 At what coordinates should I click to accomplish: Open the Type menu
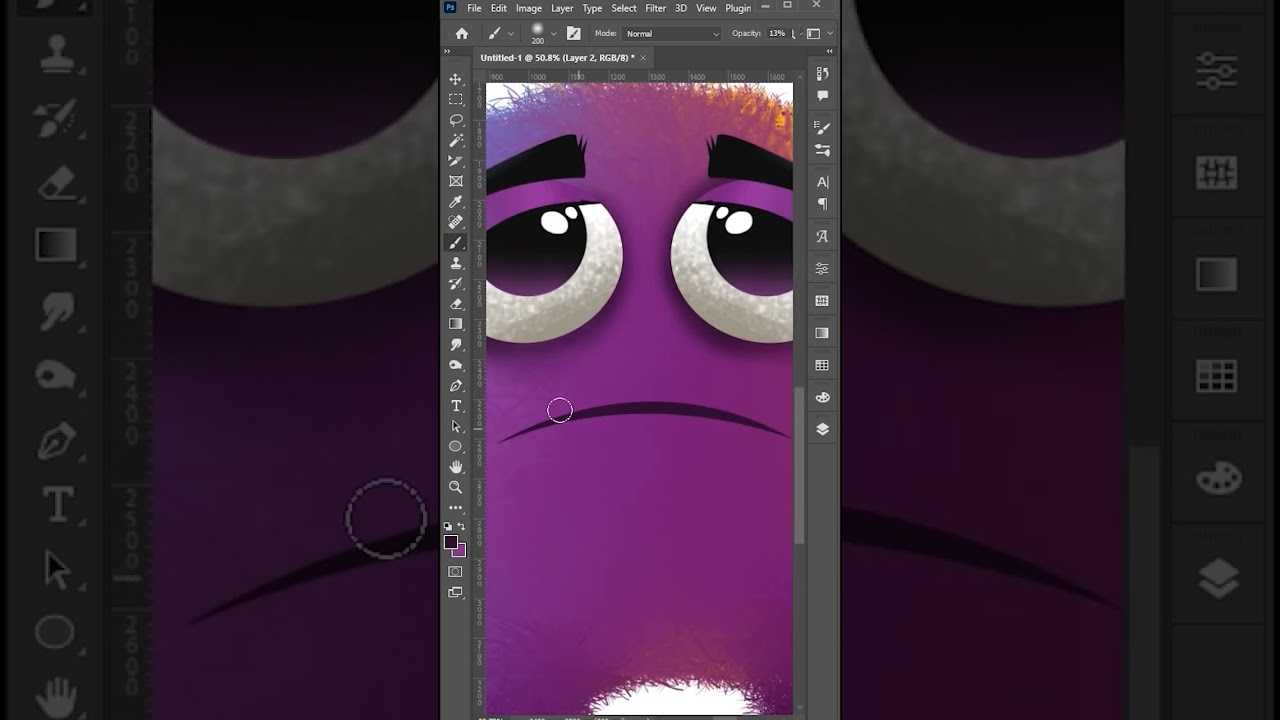(x=592, y=8)
